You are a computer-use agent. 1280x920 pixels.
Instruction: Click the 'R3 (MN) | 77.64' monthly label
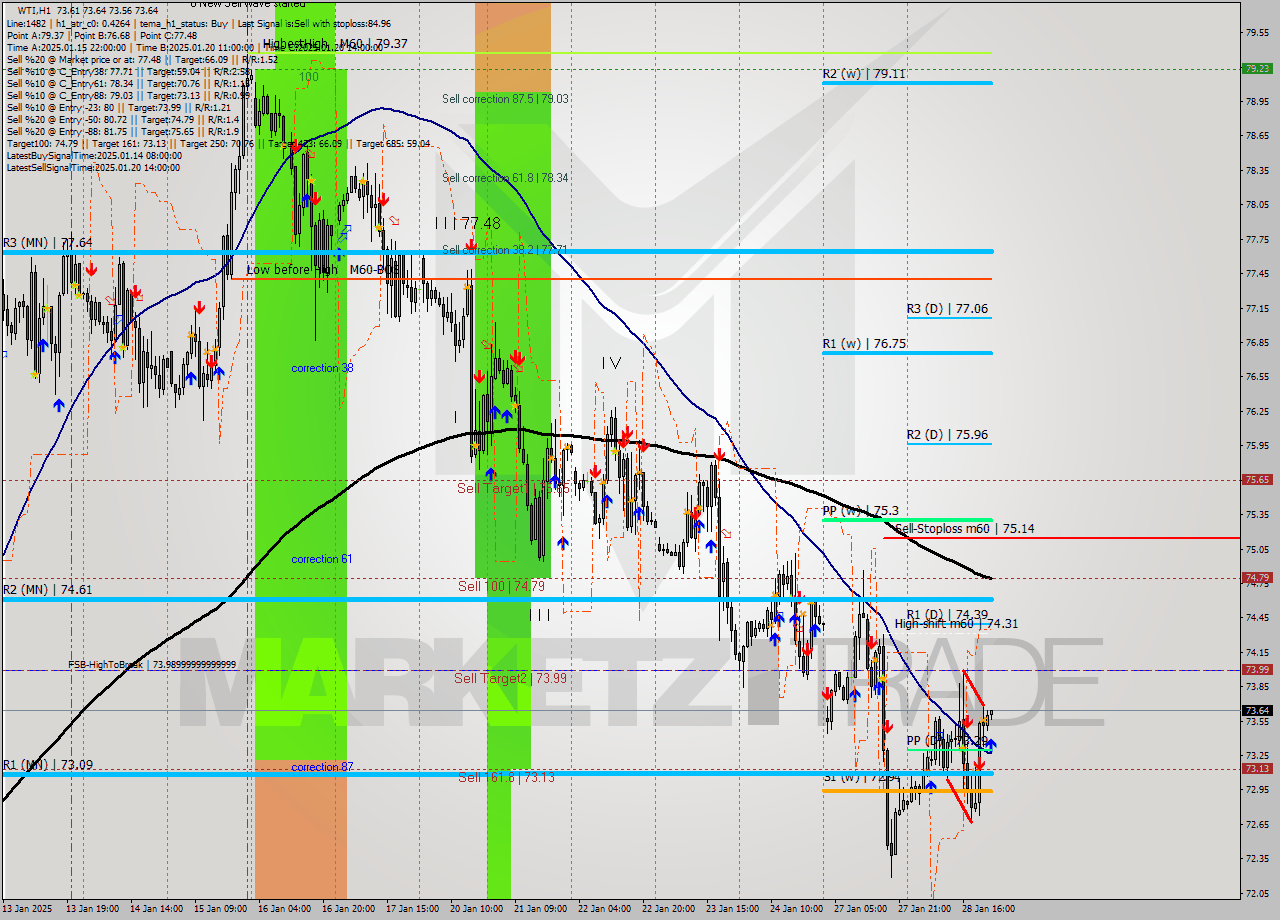pyautogui.click(x=47, y=243)
